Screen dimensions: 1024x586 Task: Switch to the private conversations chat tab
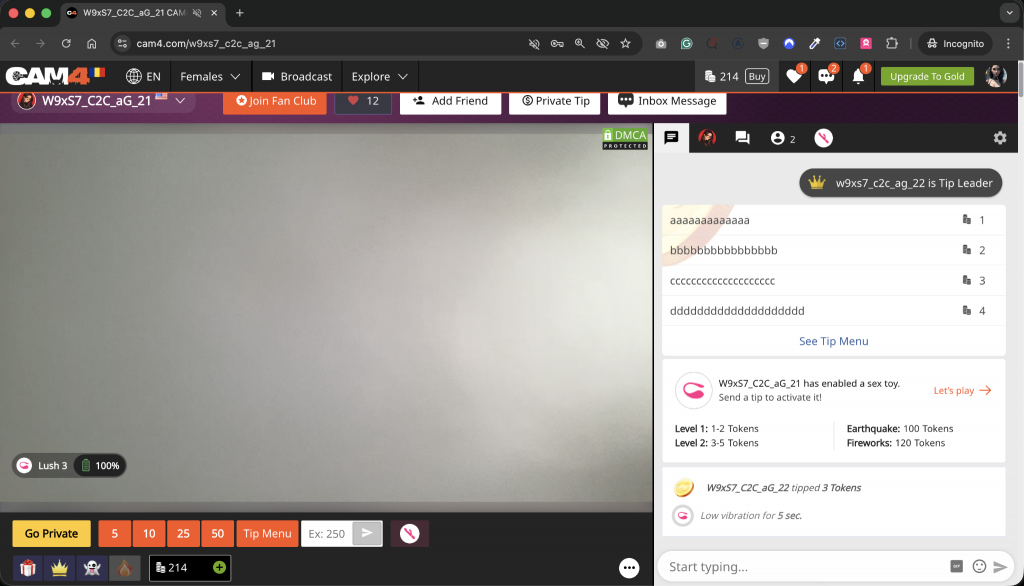[x=742, y=138]
